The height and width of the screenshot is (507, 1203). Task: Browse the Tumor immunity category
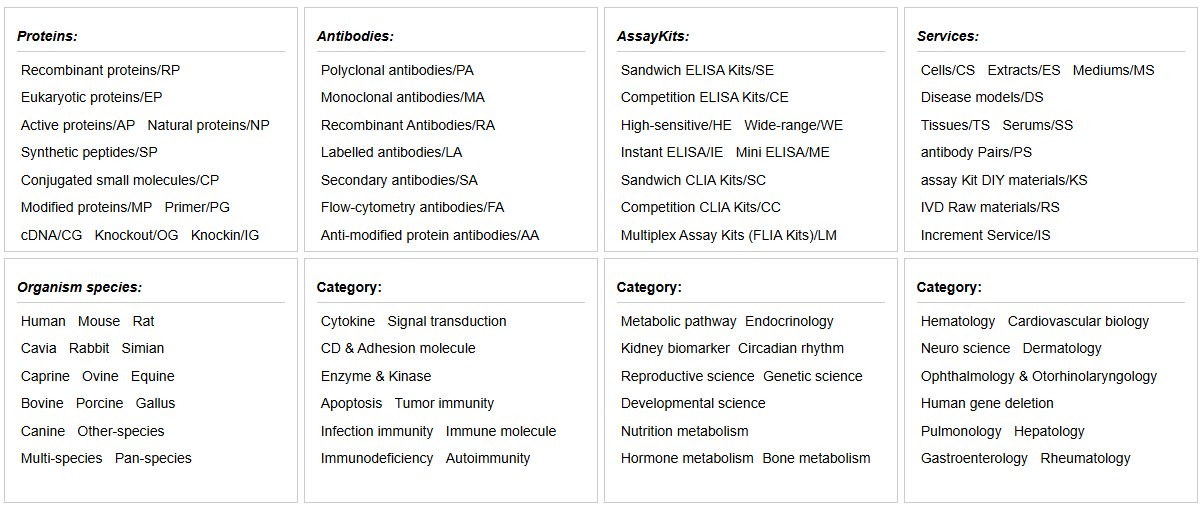(444, 403)
